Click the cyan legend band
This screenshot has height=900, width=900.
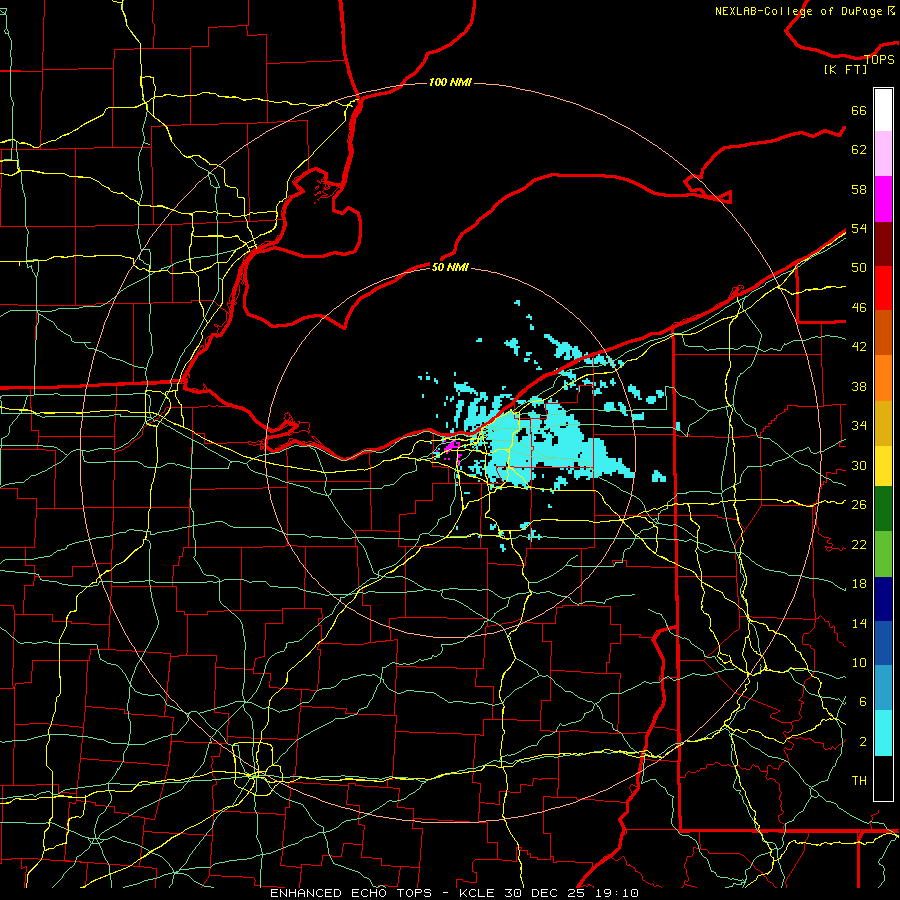tap(883, 733)
